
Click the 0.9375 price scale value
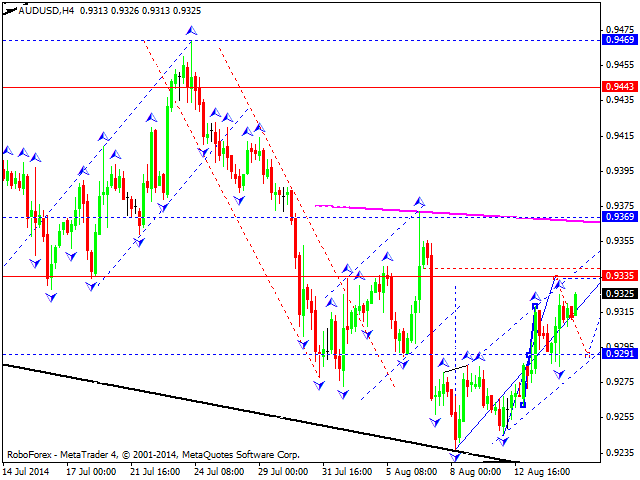coord(620,206)
